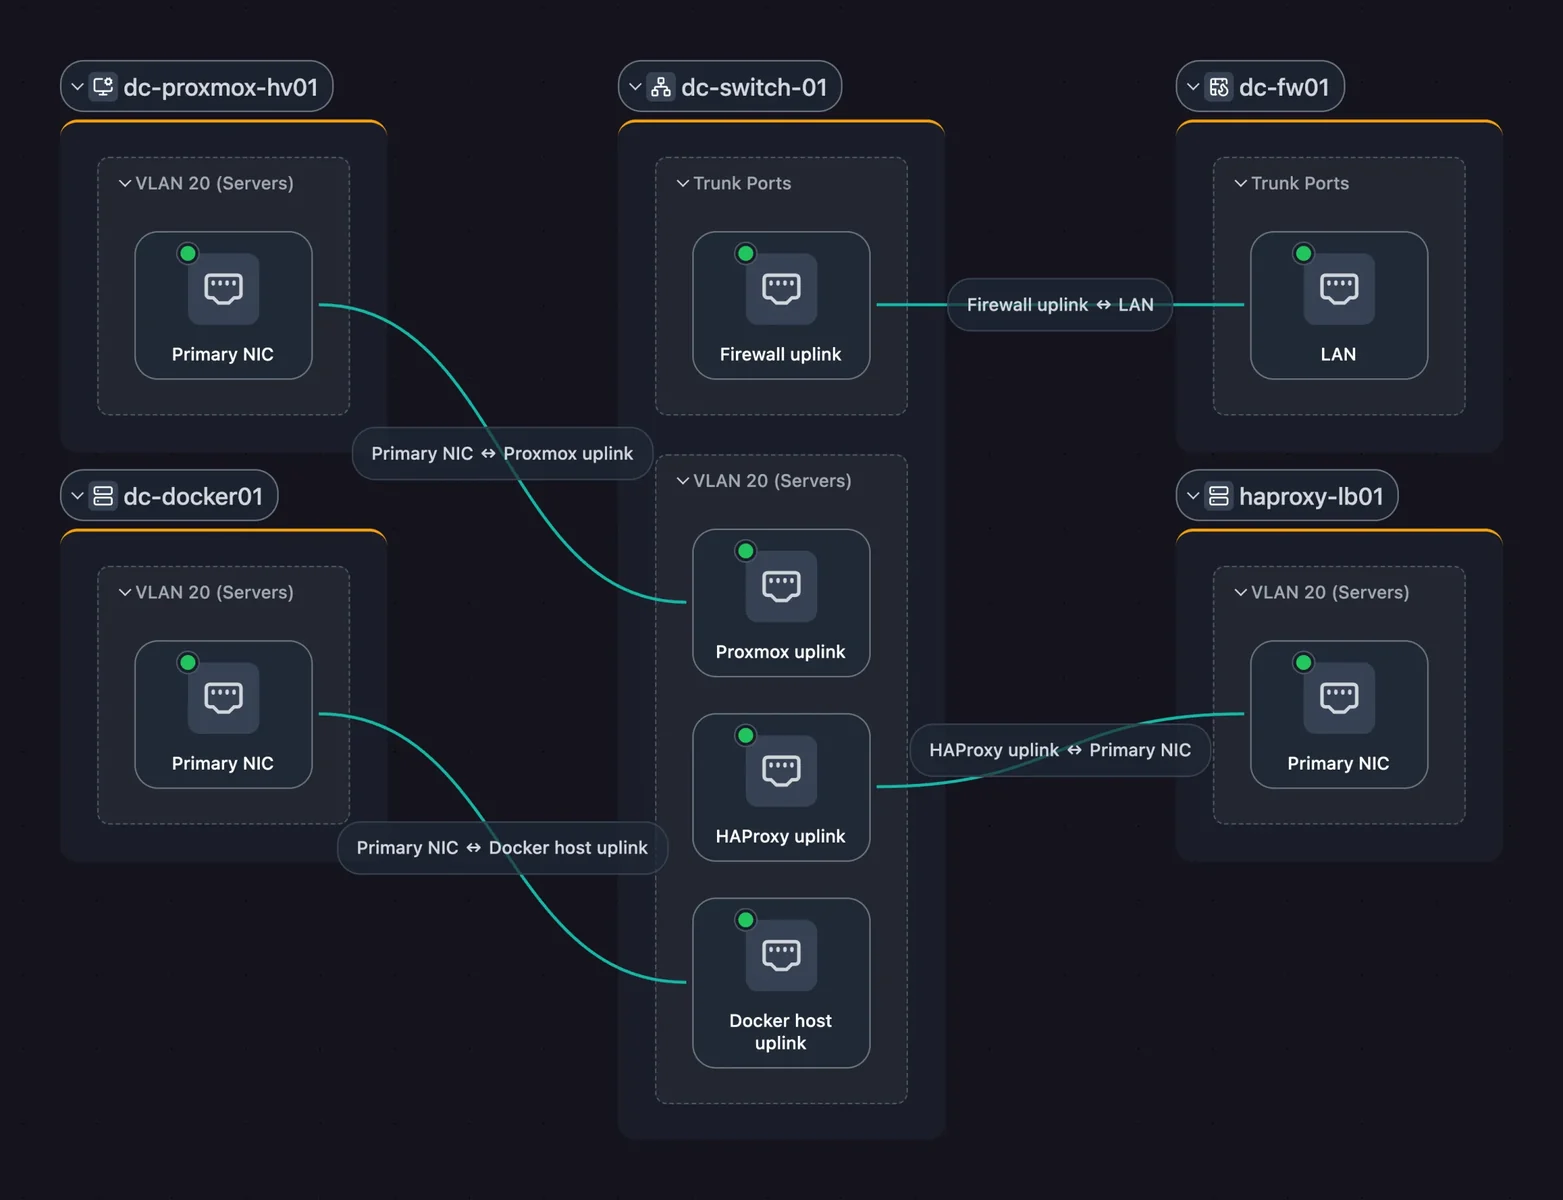Click the dc-switch-01 device name

(754, 87)
